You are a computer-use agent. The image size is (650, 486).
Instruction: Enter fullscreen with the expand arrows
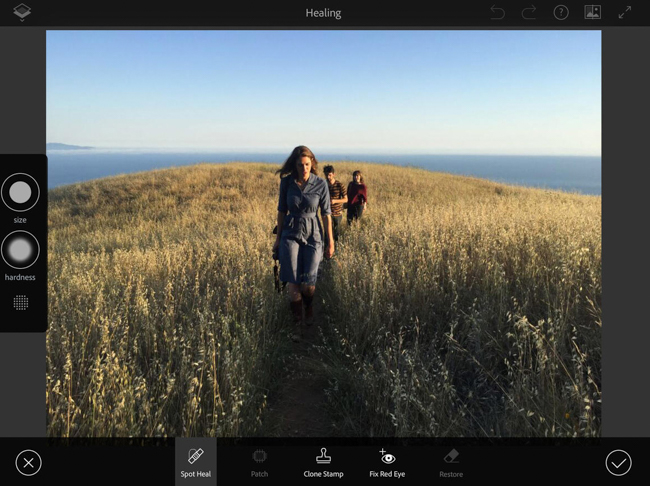pos(625,12)
